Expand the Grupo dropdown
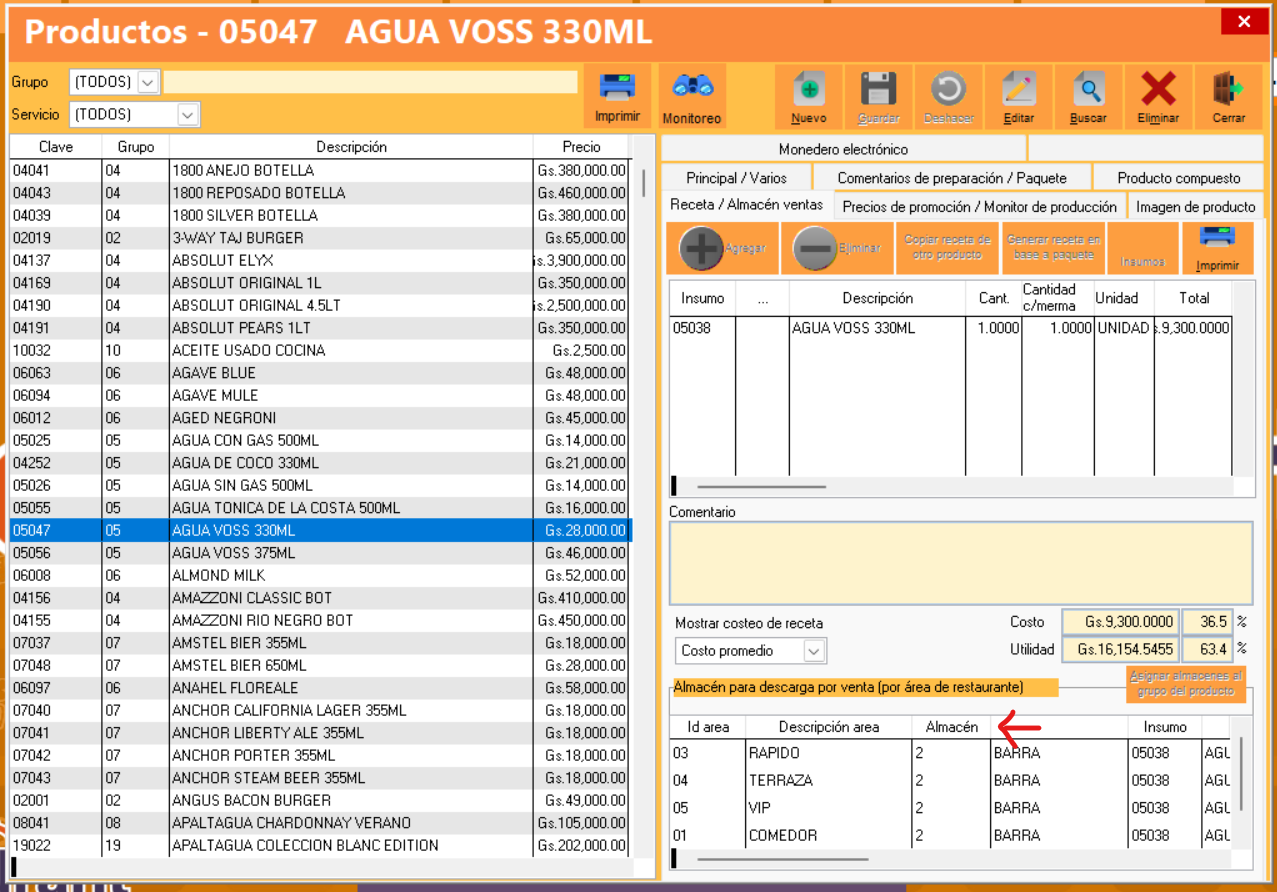The width and height of the screenshot is (1277, 892). point(149,82)
